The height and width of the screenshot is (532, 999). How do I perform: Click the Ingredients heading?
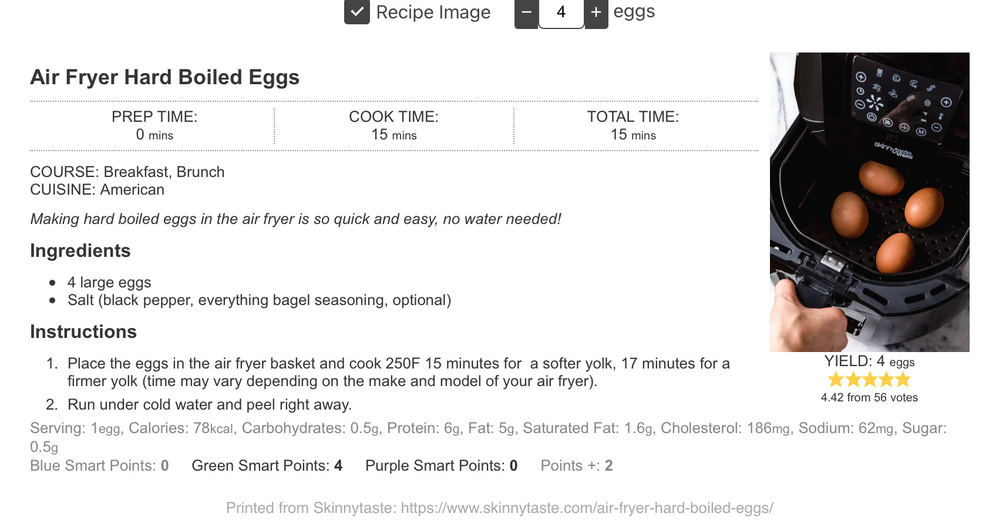click(80, 250)
